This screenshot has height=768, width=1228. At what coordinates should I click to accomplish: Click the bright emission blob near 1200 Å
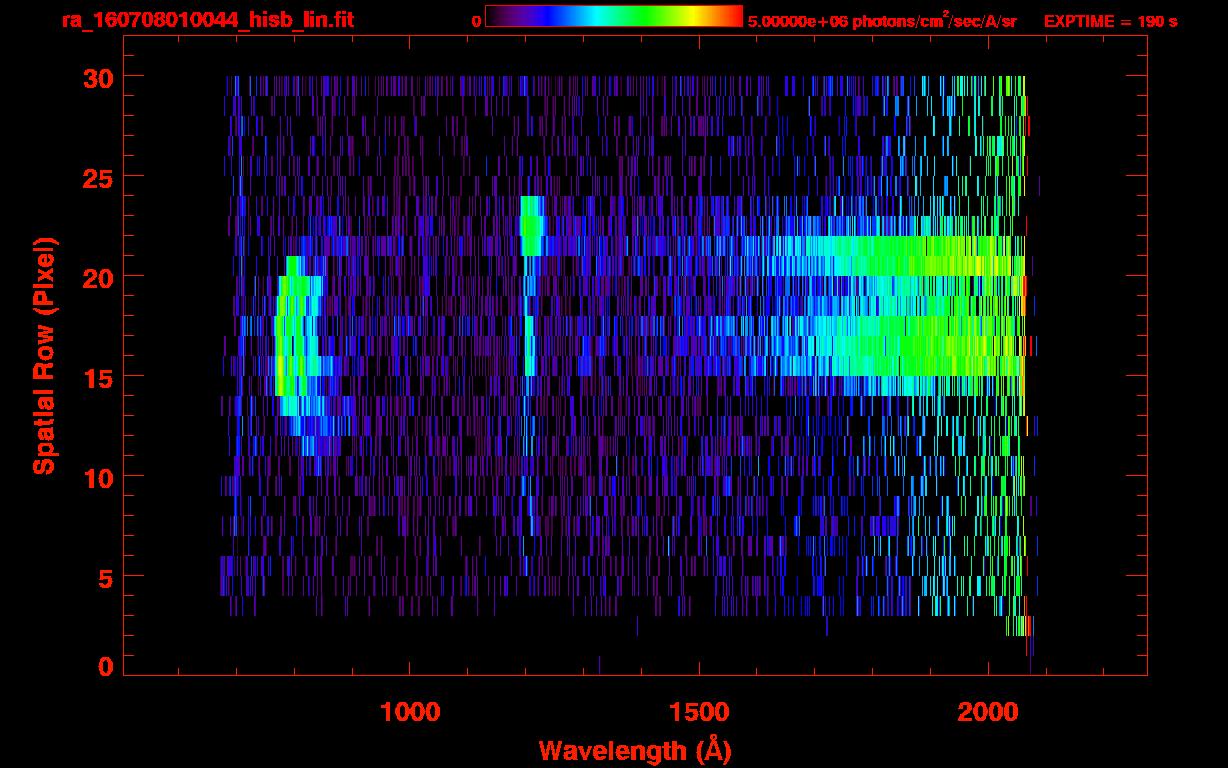pyautogui.click(x=531, y=225)
